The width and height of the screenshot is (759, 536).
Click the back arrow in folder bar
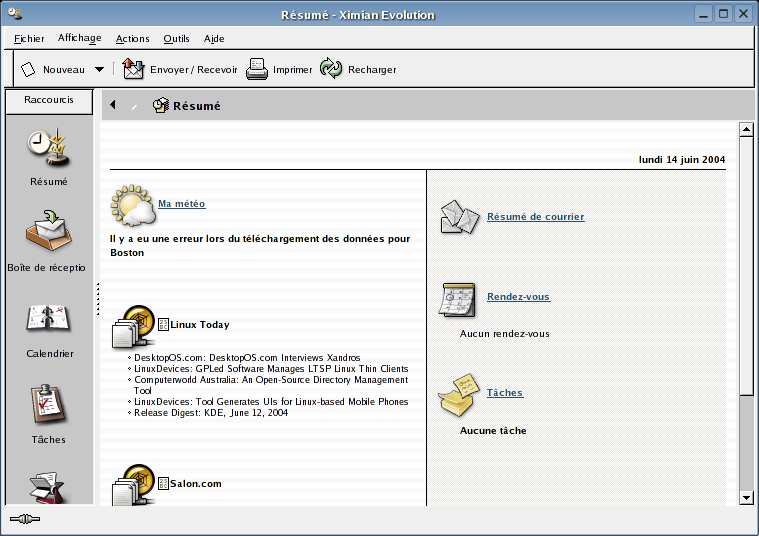pyautogui.click(x=113, y=105)
